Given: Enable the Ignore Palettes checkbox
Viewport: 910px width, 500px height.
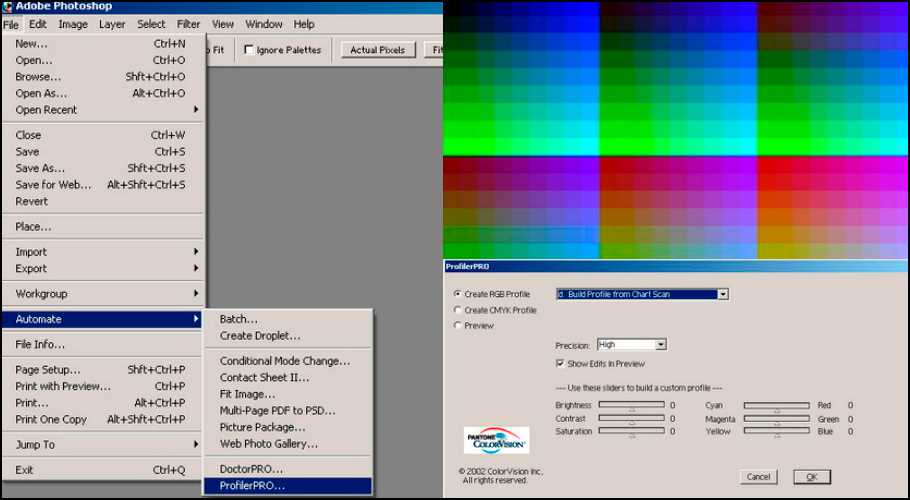Looking at the screenshot, I should coord(249,50).
